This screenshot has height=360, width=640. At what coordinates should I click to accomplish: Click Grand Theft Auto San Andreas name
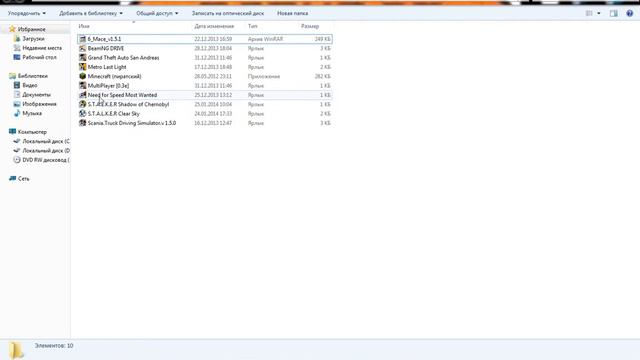click(x=123, y=58)
